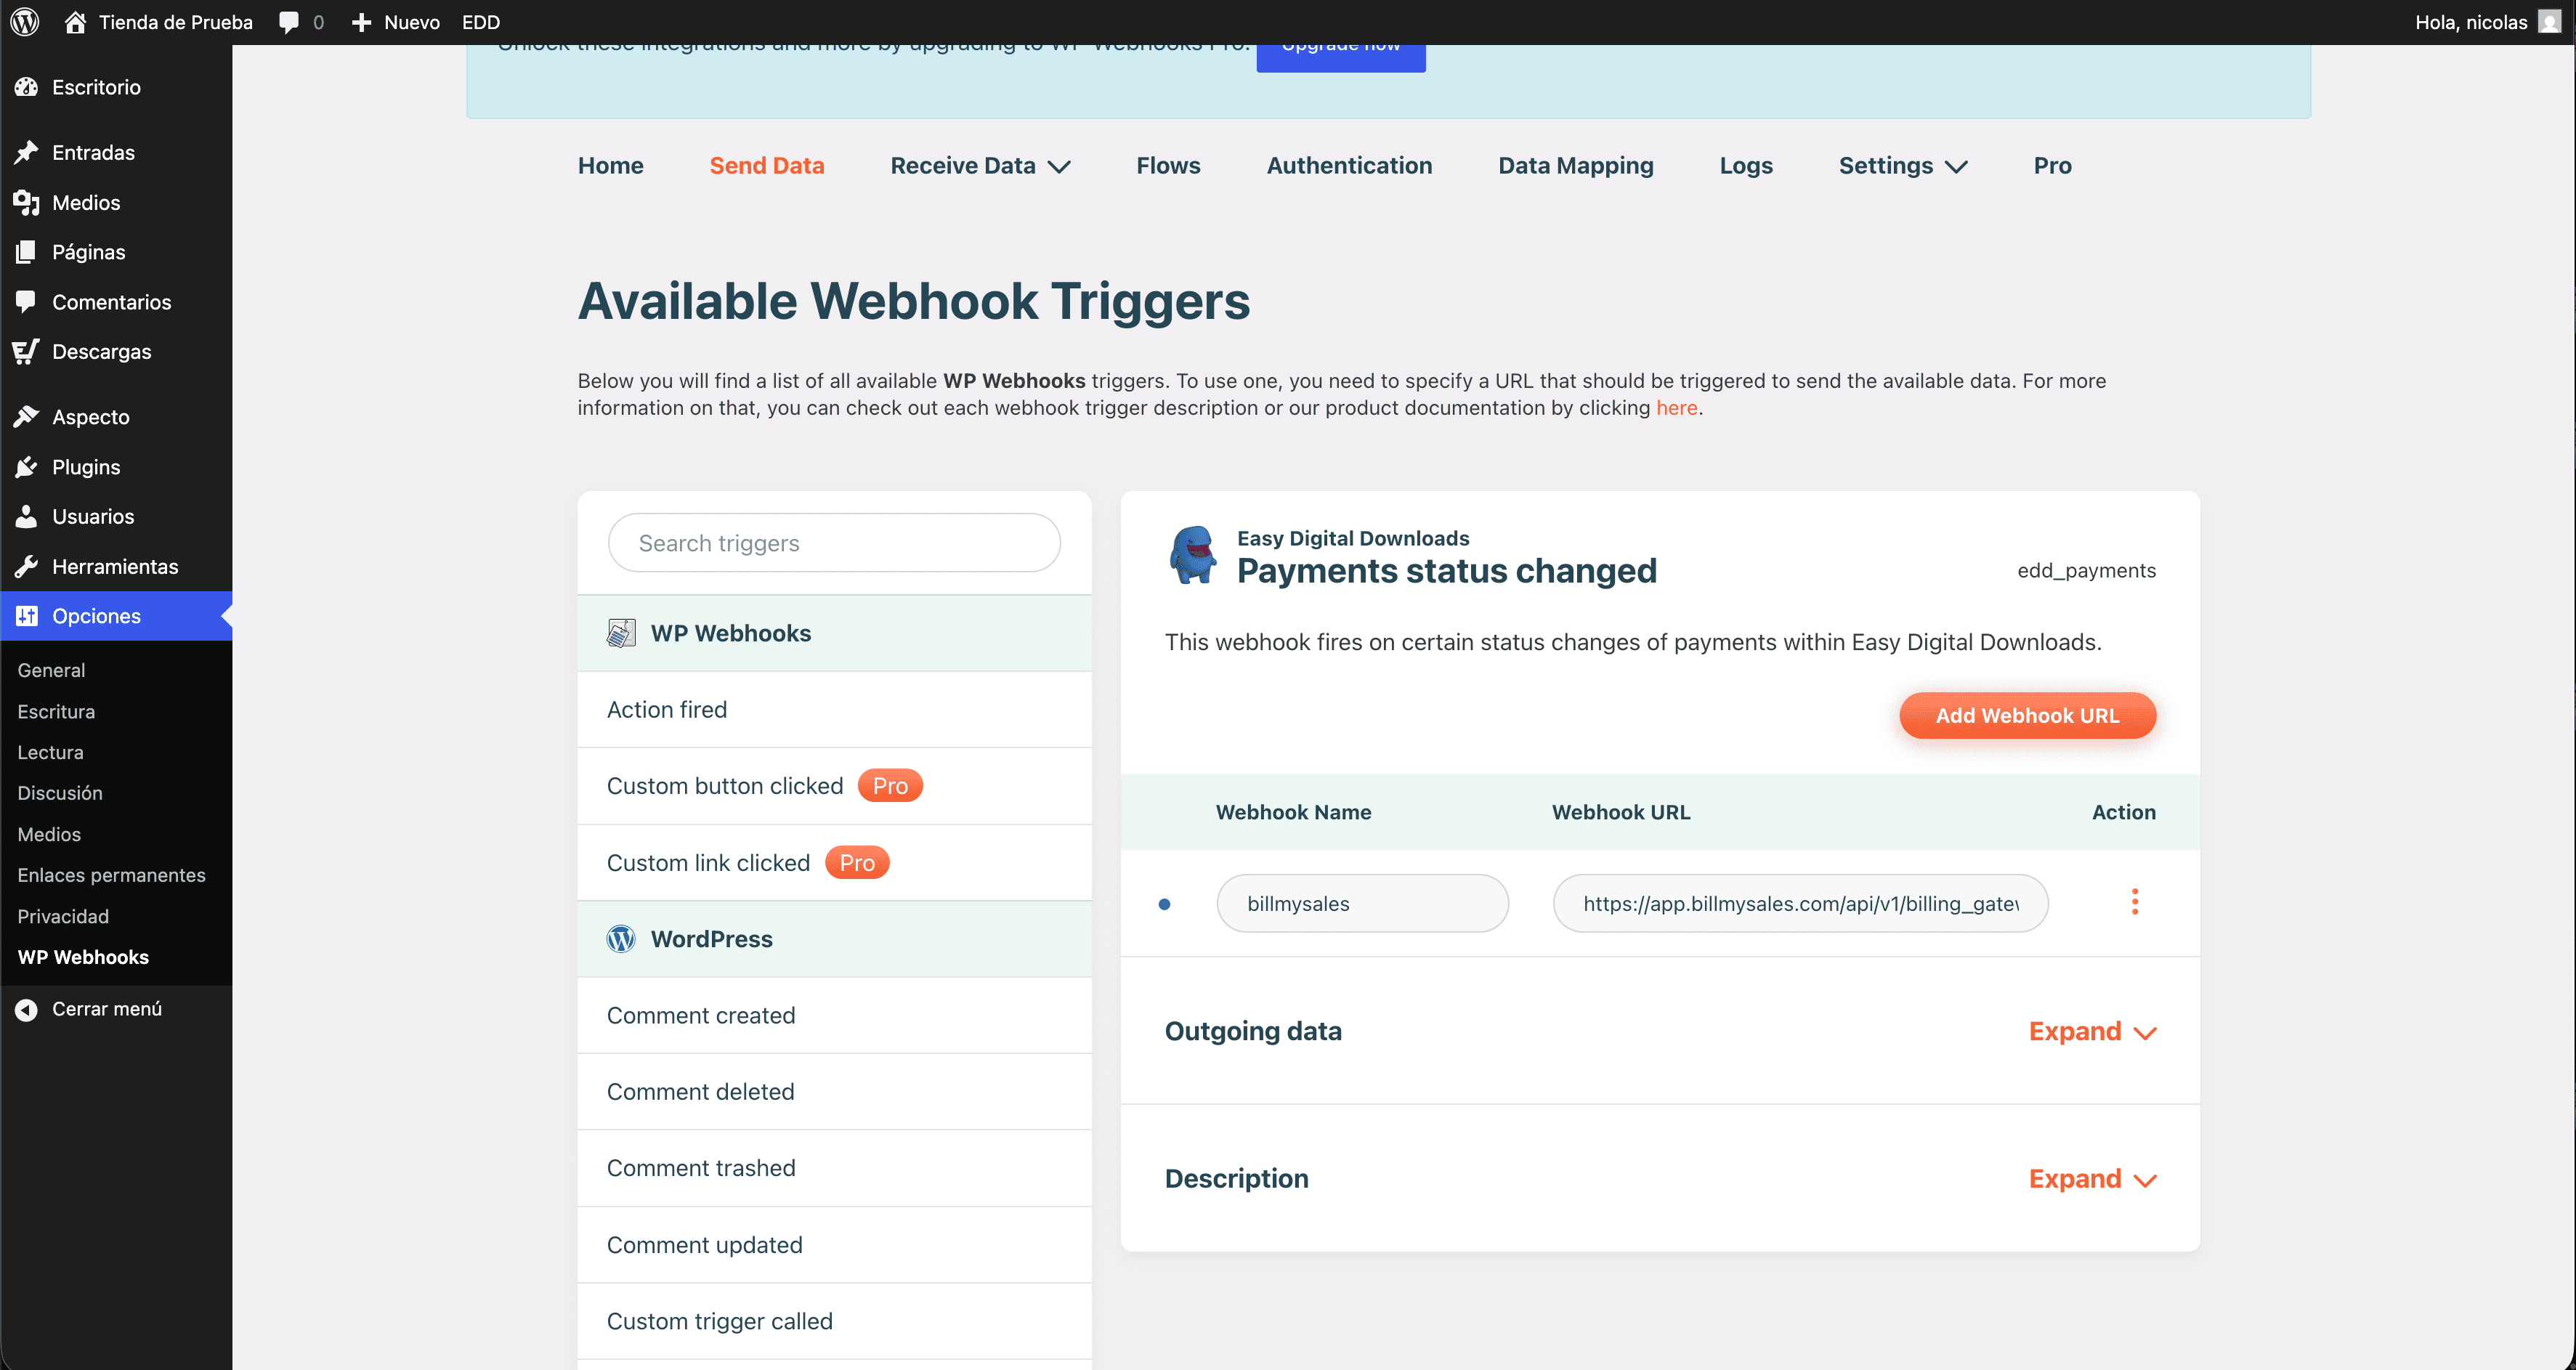Switch to the Logs tab
This screenshot has width=2576, height=1370.
1745,165
